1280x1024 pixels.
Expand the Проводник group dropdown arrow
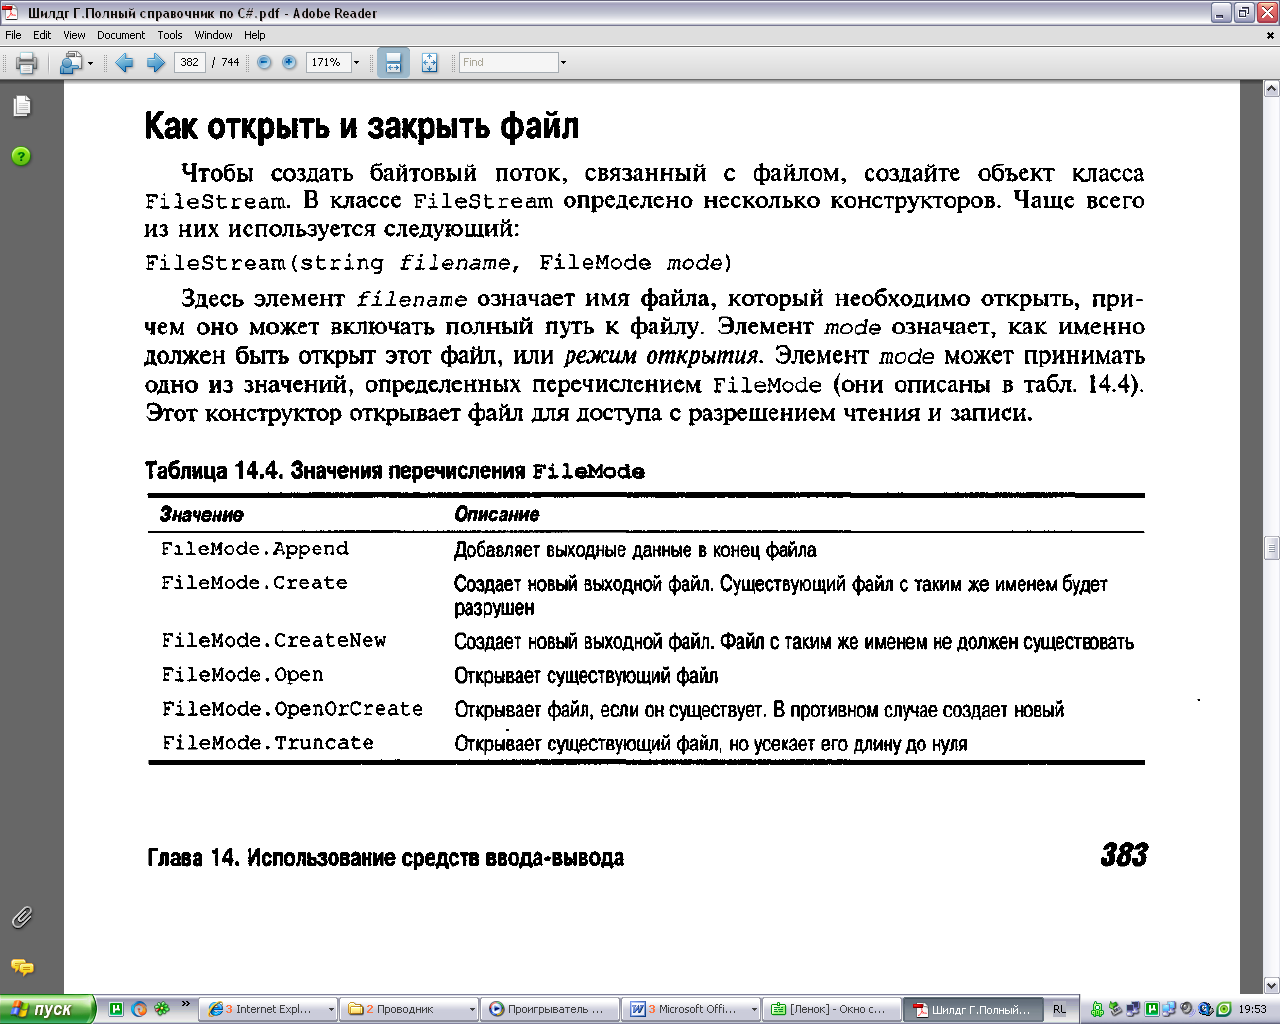click(472, 1010)
